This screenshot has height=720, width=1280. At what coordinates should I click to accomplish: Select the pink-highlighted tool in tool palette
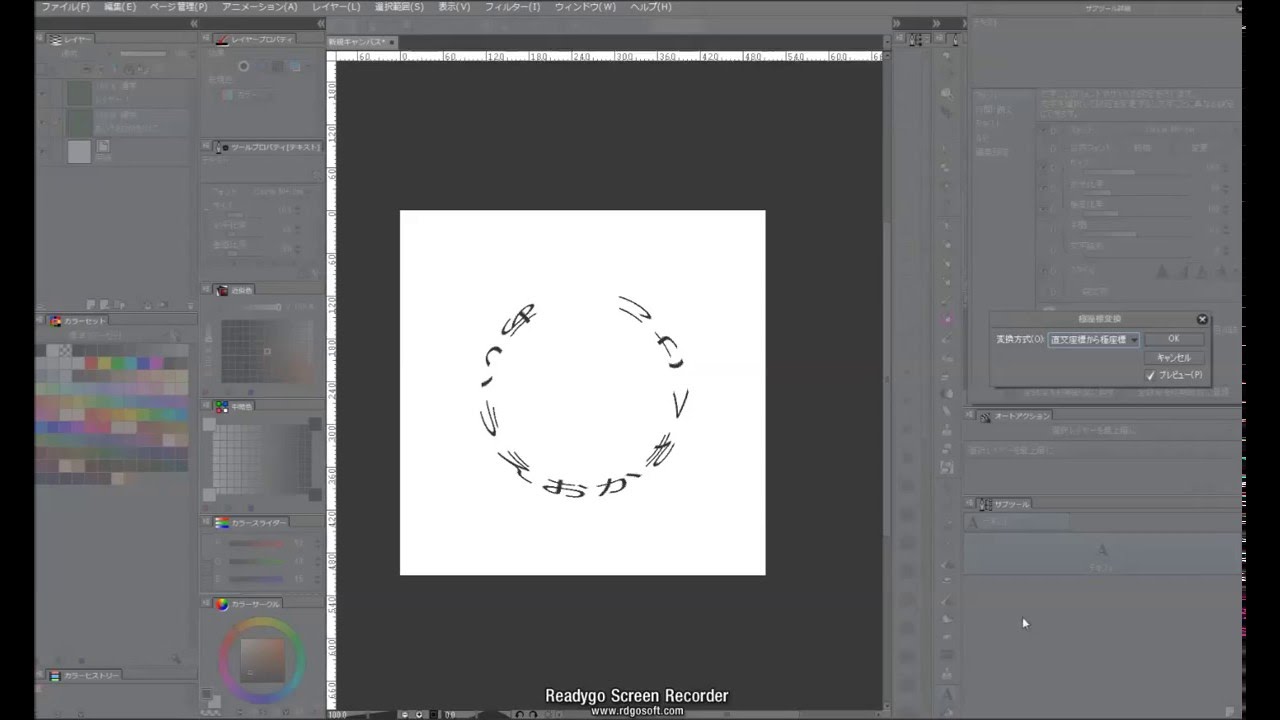tap(946, 320)
